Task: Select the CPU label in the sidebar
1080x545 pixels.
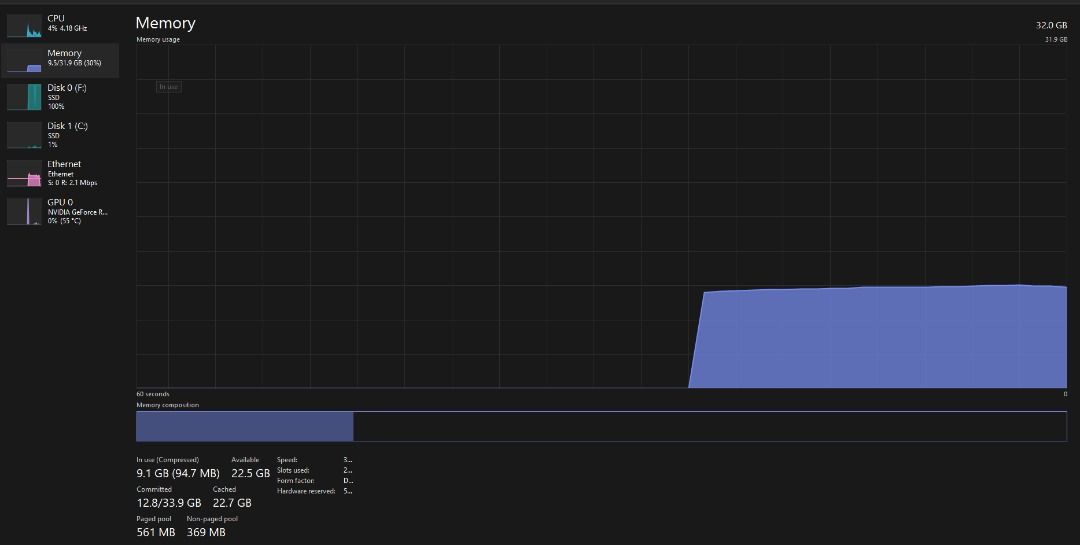Action: (56, 18)
